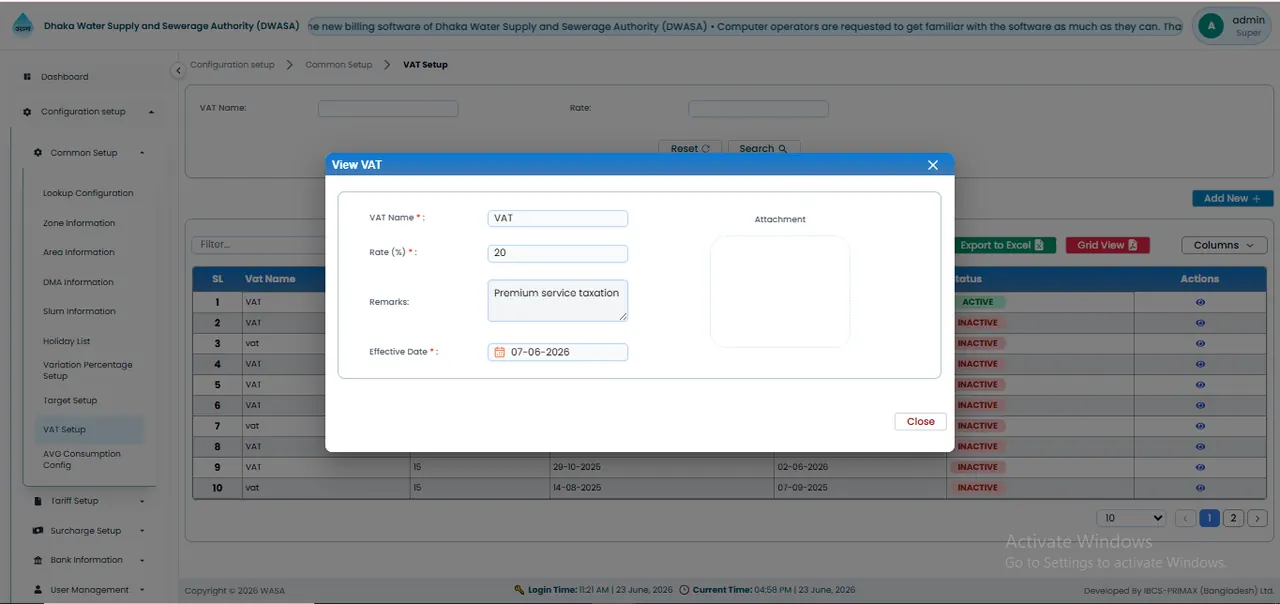Expand the Configuration setup menu

[152, 112]
